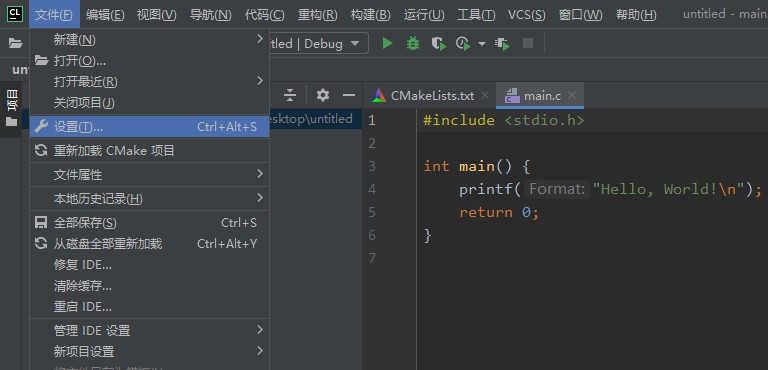Click the attach to process icon
Screen dimensions: 768x370
(503, 44)
